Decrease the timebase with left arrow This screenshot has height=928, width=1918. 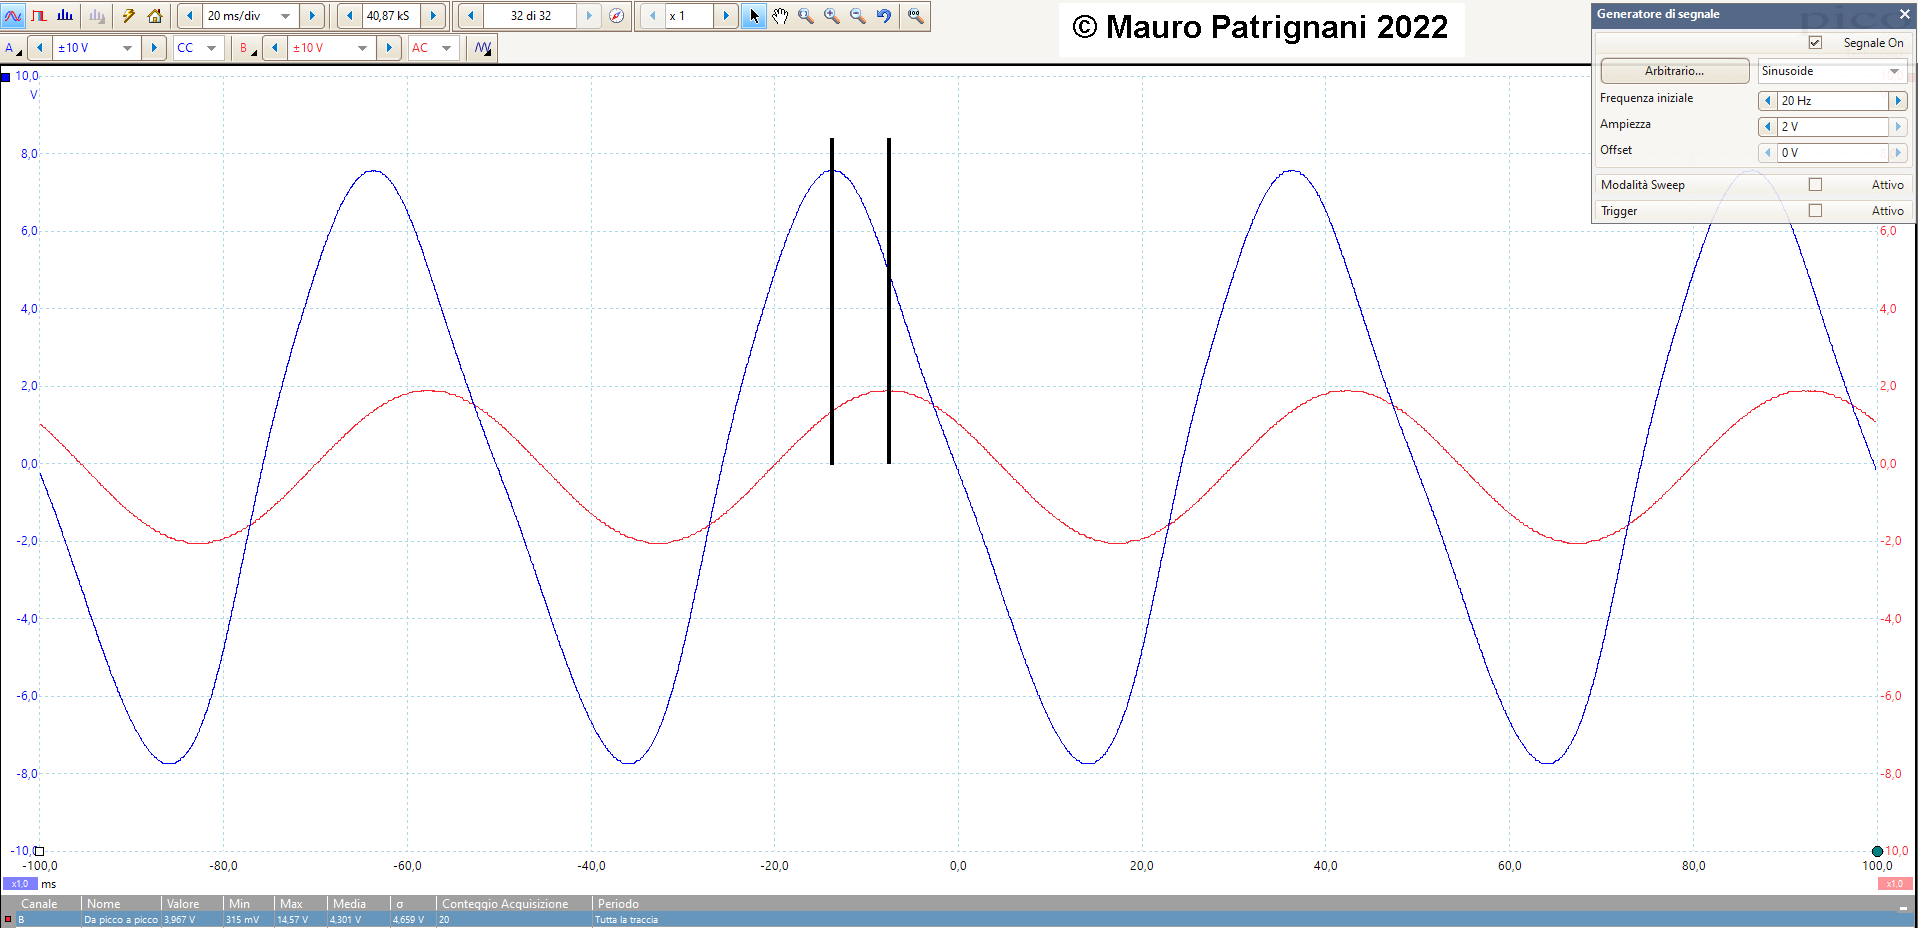point(190,16)
